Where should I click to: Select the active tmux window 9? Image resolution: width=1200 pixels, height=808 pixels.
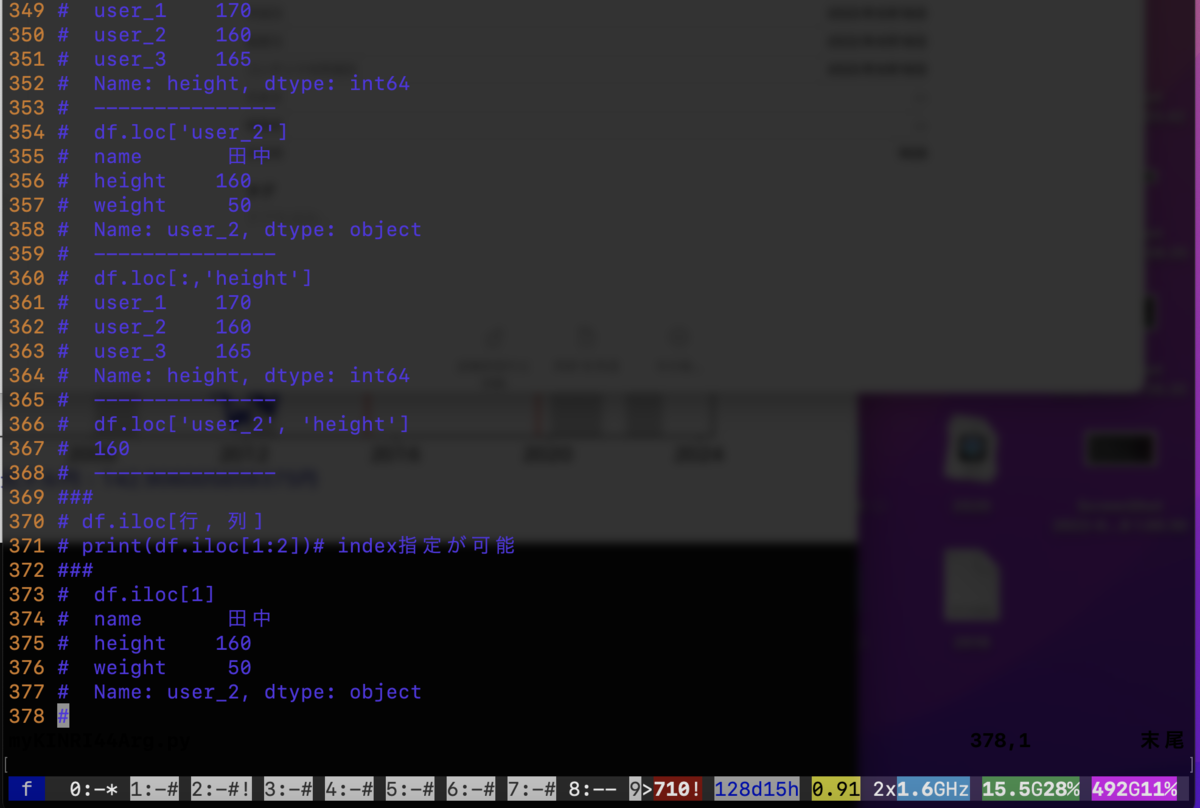(x=638, y=788)
